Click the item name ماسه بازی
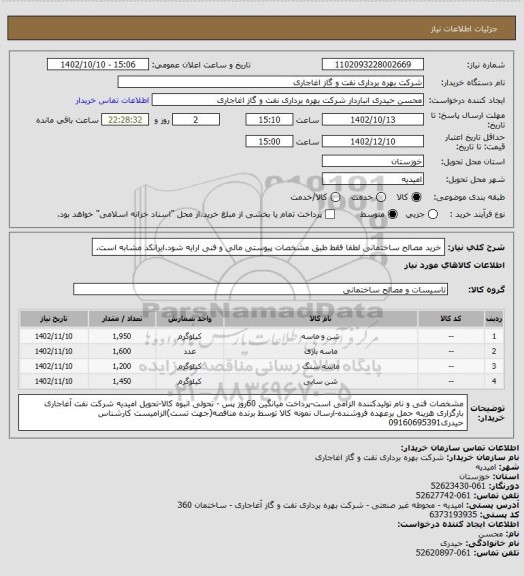Screen dimensions: 524x576 click(320, 352)
